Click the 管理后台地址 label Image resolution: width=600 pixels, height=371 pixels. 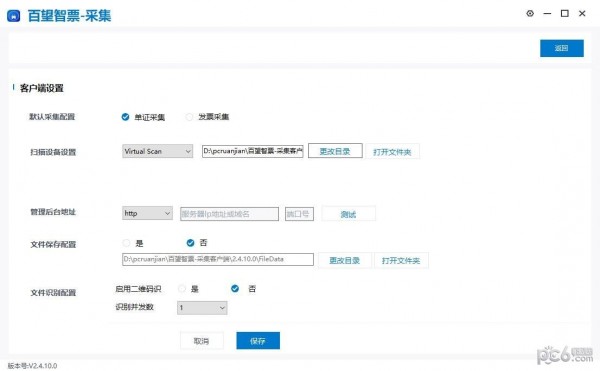pos(53,212)
